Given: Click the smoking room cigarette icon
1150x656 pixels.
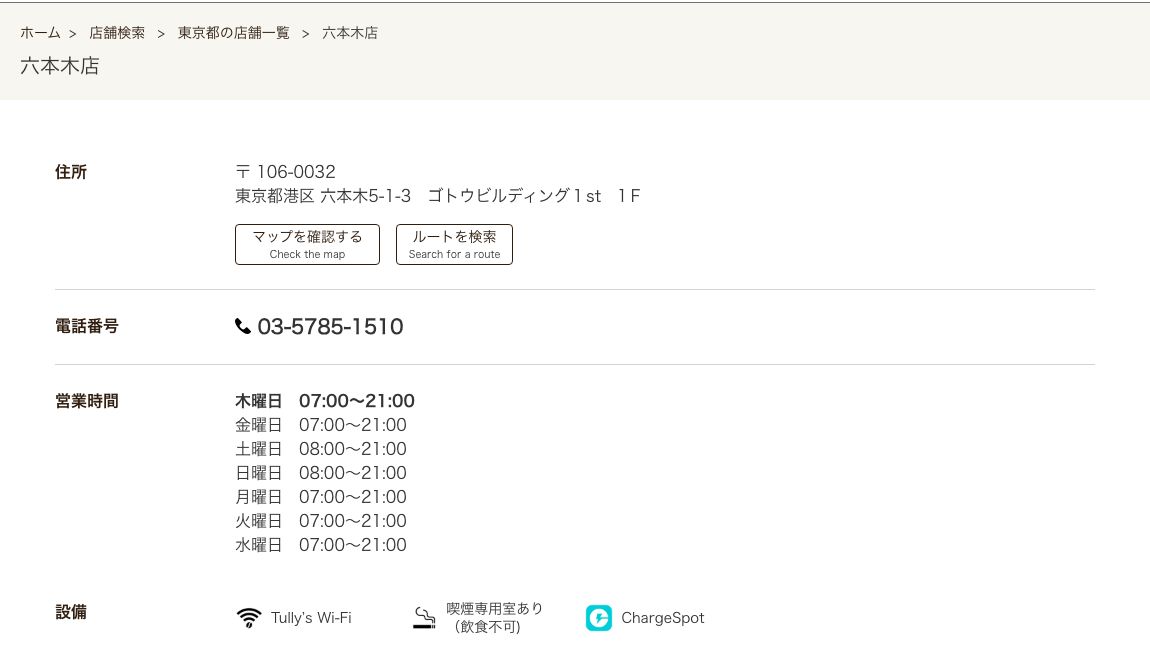Looking at the screenshot, I should pyautogui.click(x=424, y=618).
